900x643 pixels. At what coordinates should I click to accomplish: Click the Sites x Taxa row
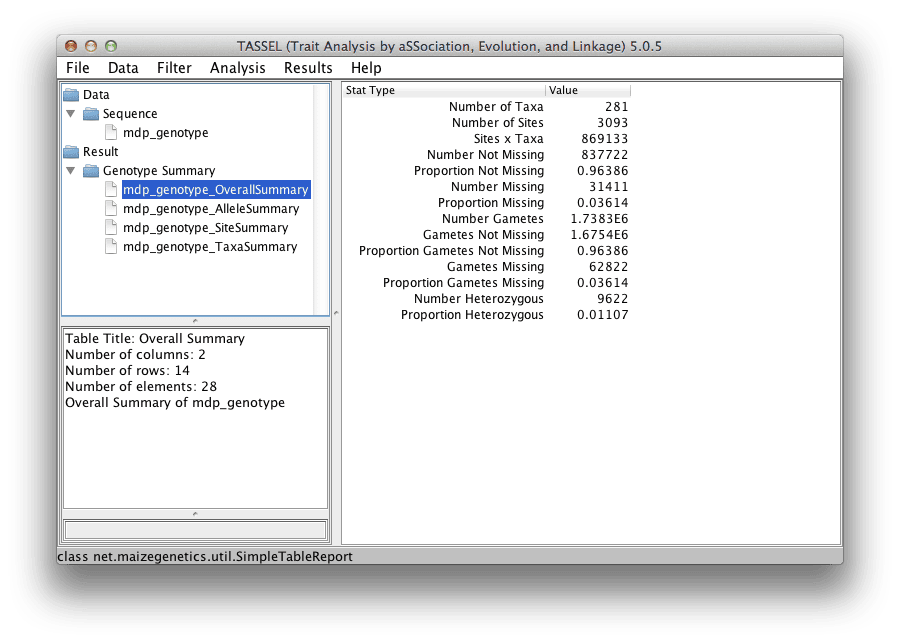pos(486,138)
